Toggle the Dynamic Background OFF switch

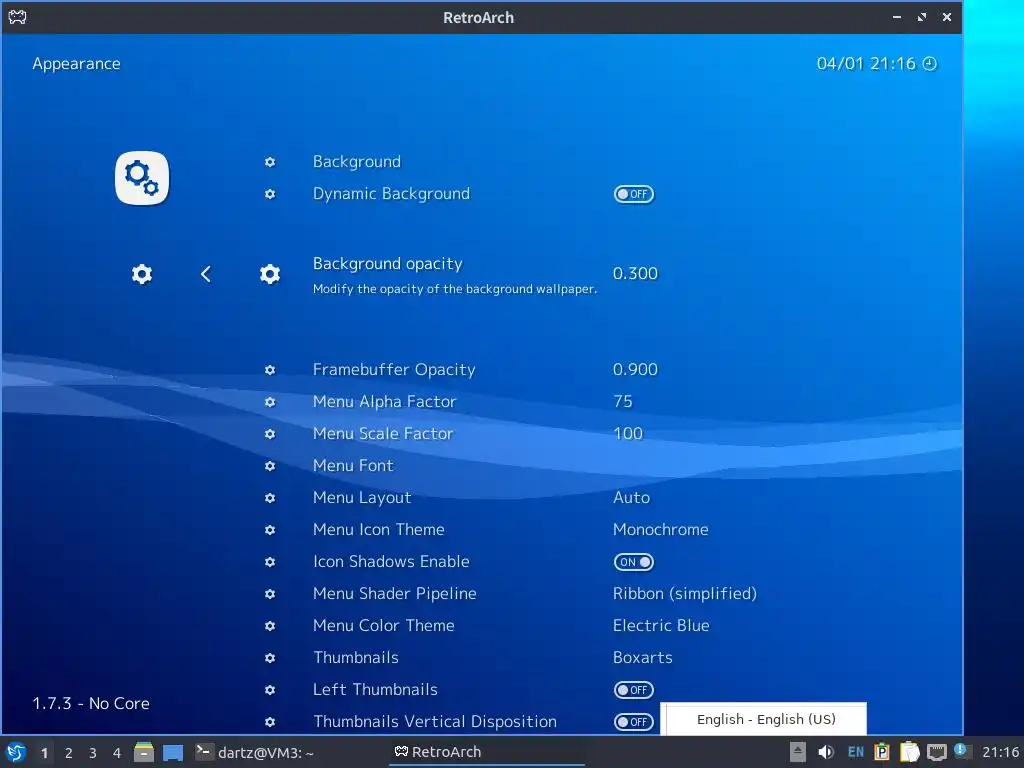633,194
